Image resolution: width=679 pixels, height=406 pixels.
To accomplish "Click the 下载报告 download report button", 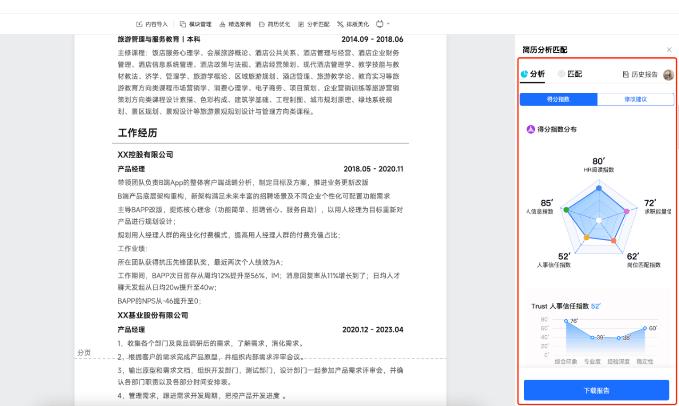I will click(x=596, y=390).
